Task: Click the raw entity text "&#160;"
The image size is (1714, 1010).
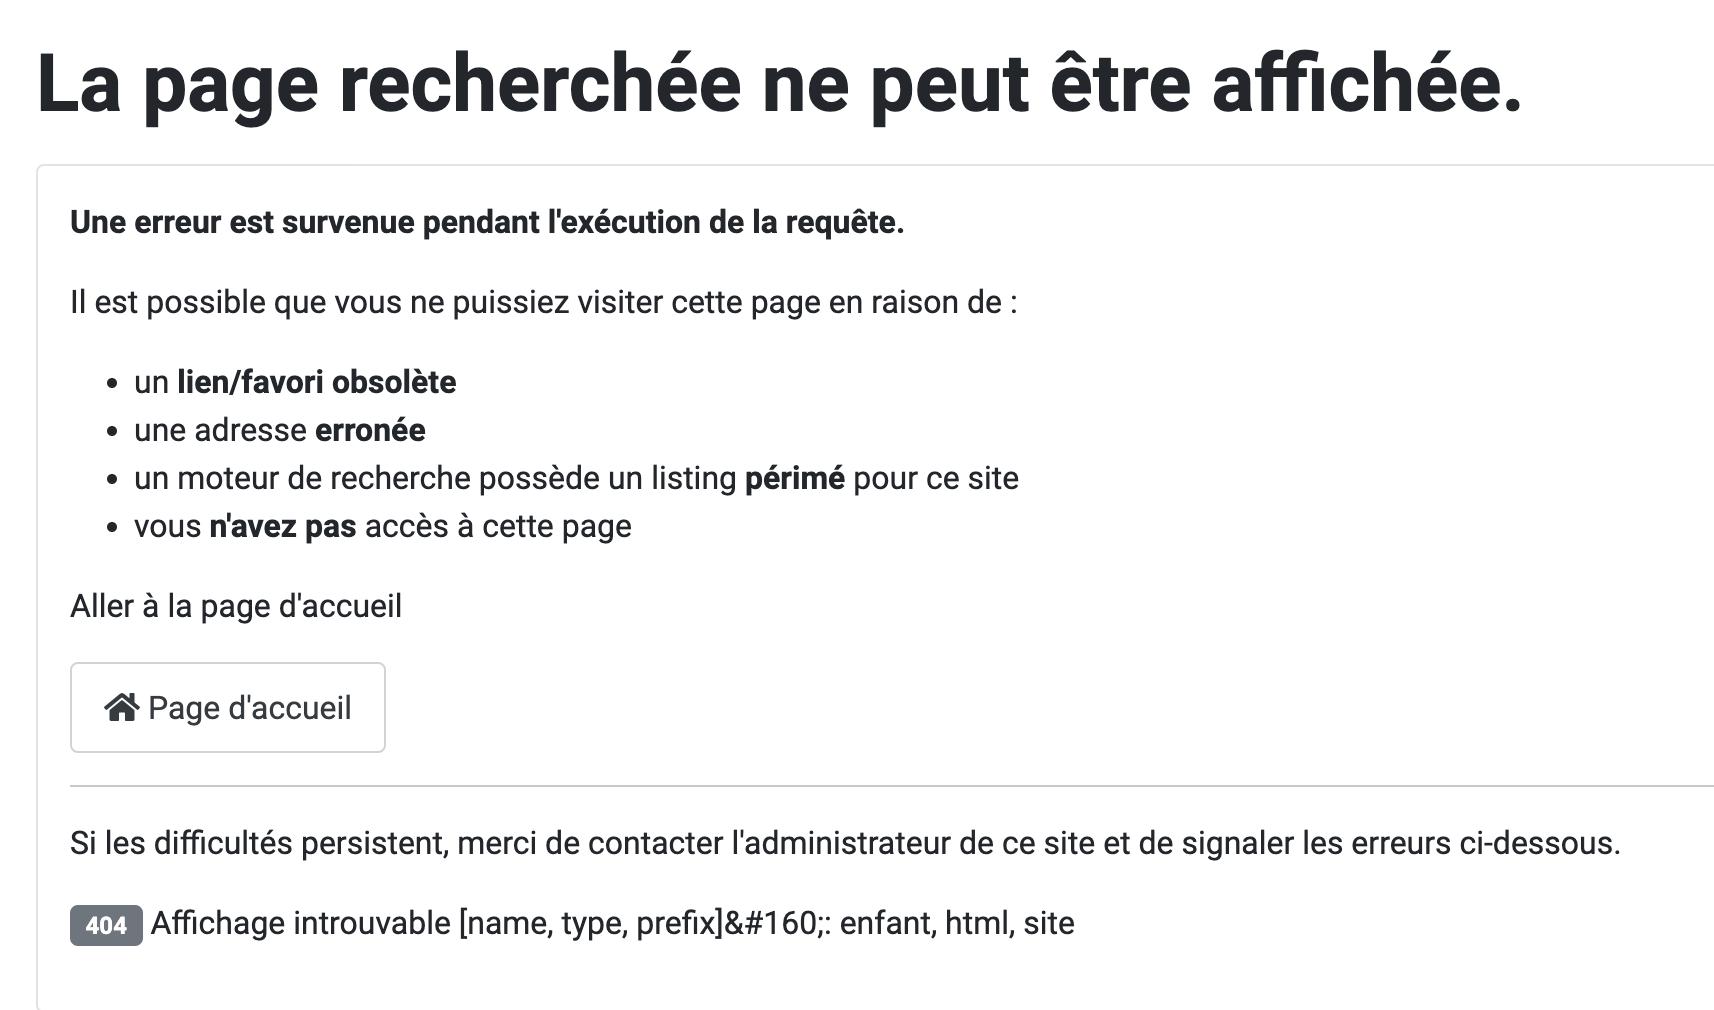Action: pos(773,923)
